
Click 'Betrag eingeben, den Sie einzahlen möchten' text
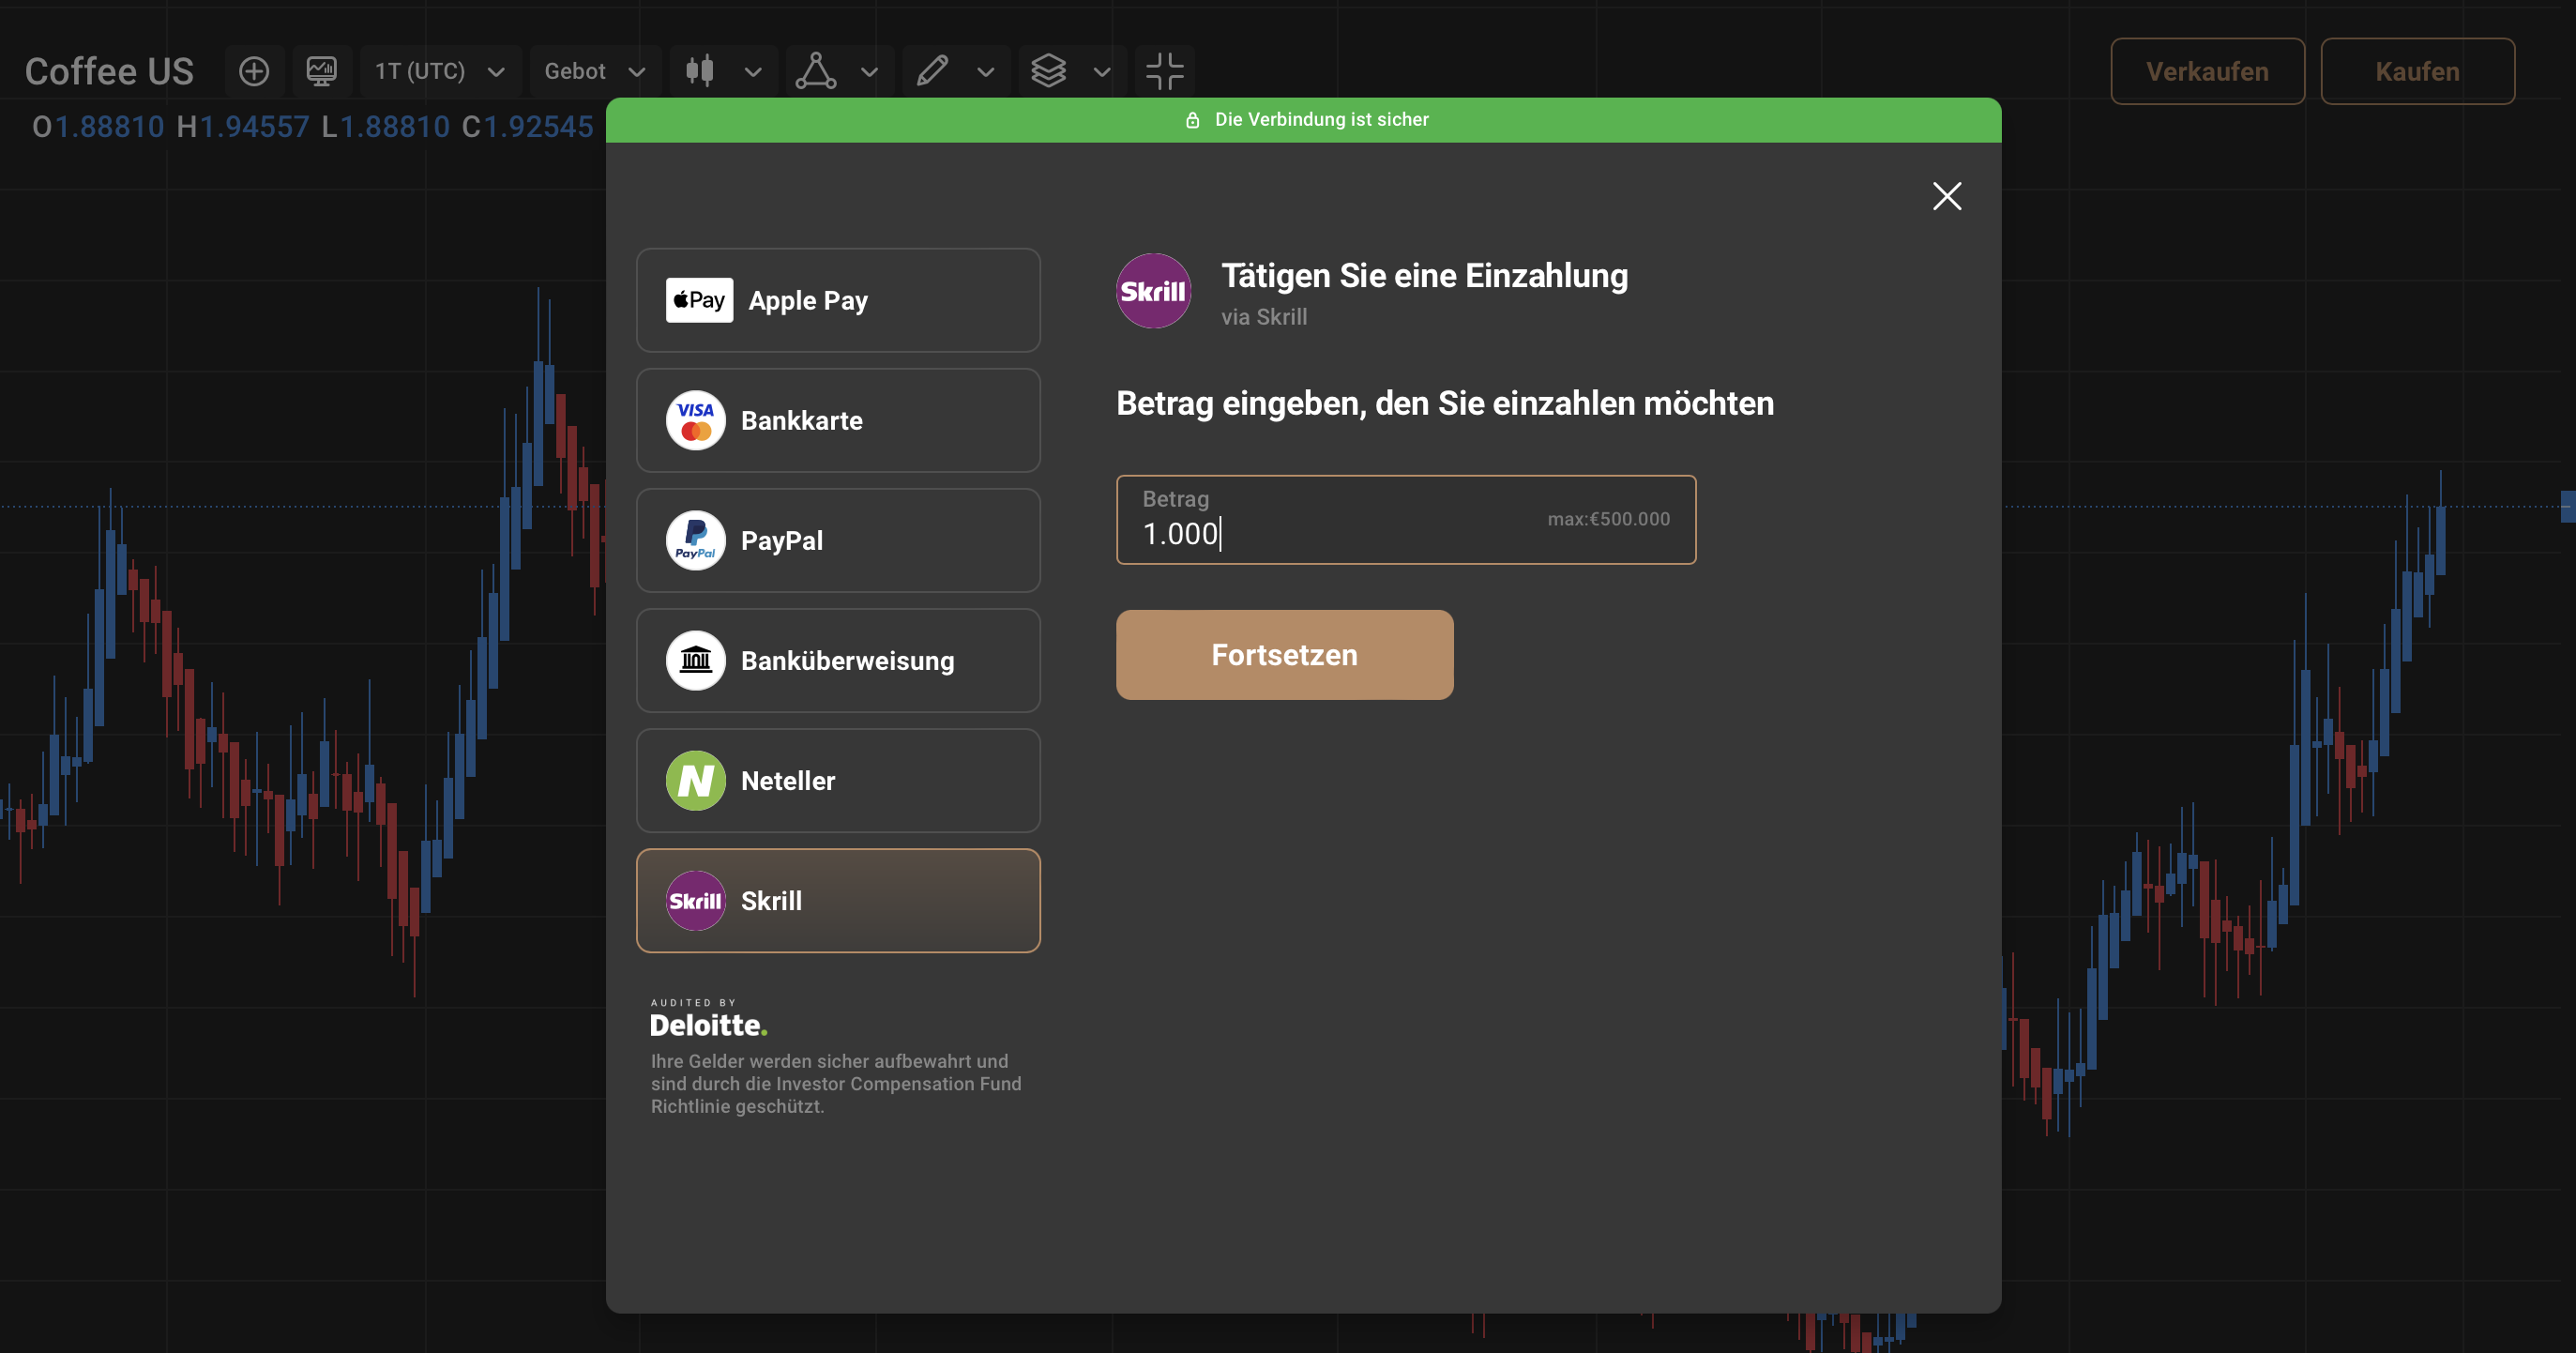(1445, 403)
